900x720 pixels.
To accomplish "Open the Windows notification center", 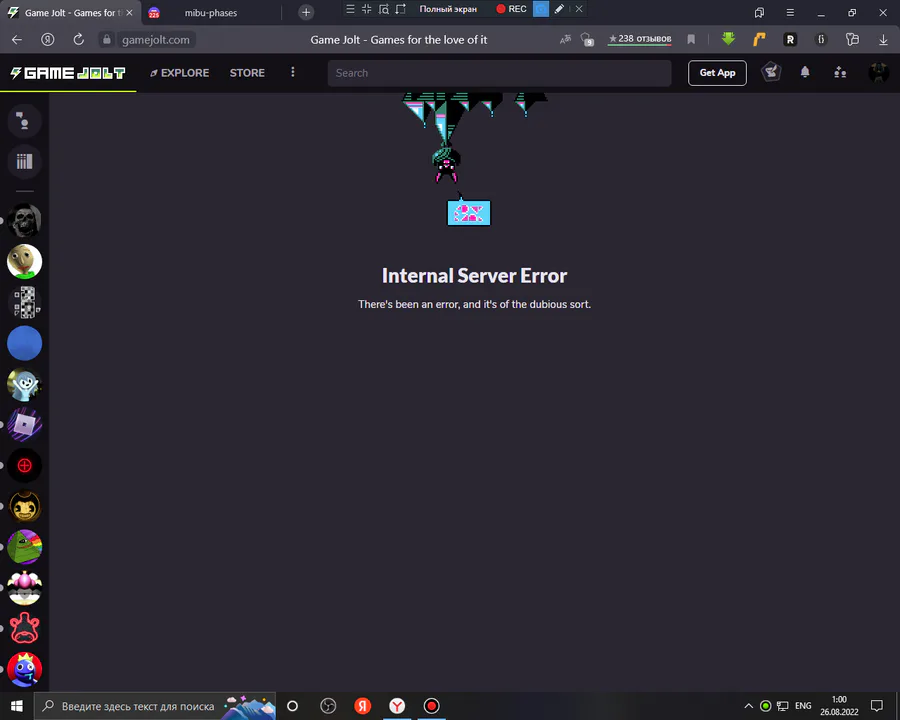I will point(876,706).
